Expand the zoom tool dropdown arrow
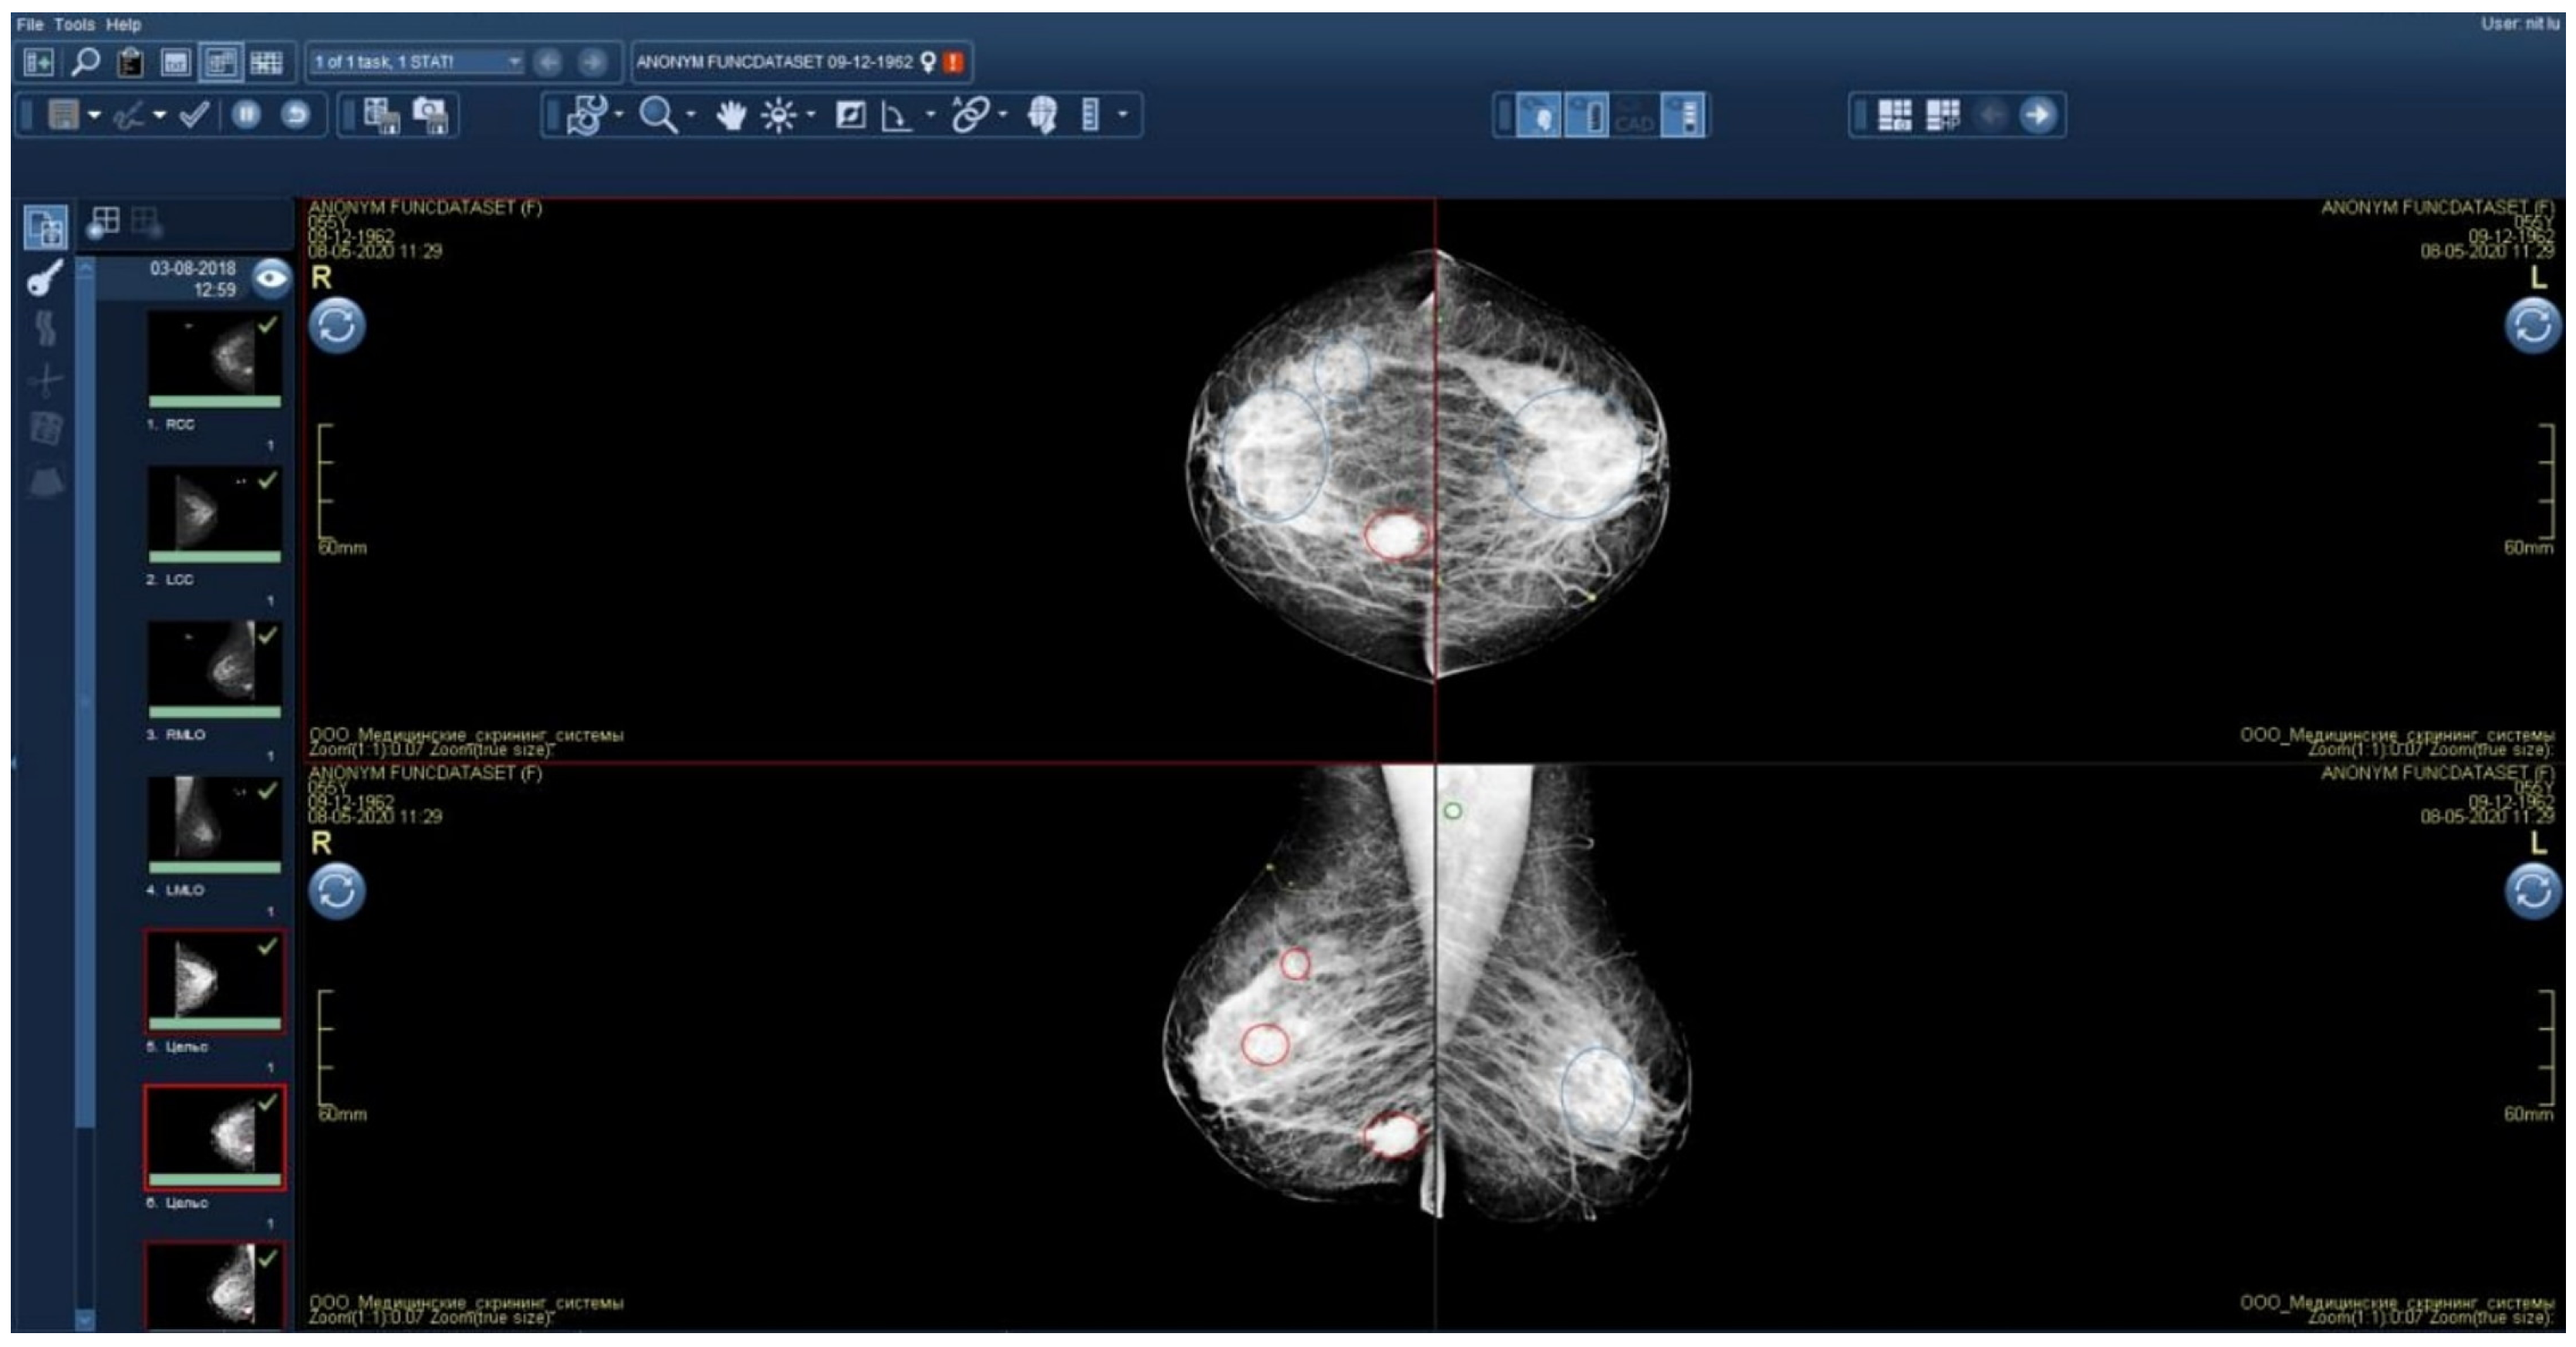This screenshot has height=1347, width=2576. 691,115
